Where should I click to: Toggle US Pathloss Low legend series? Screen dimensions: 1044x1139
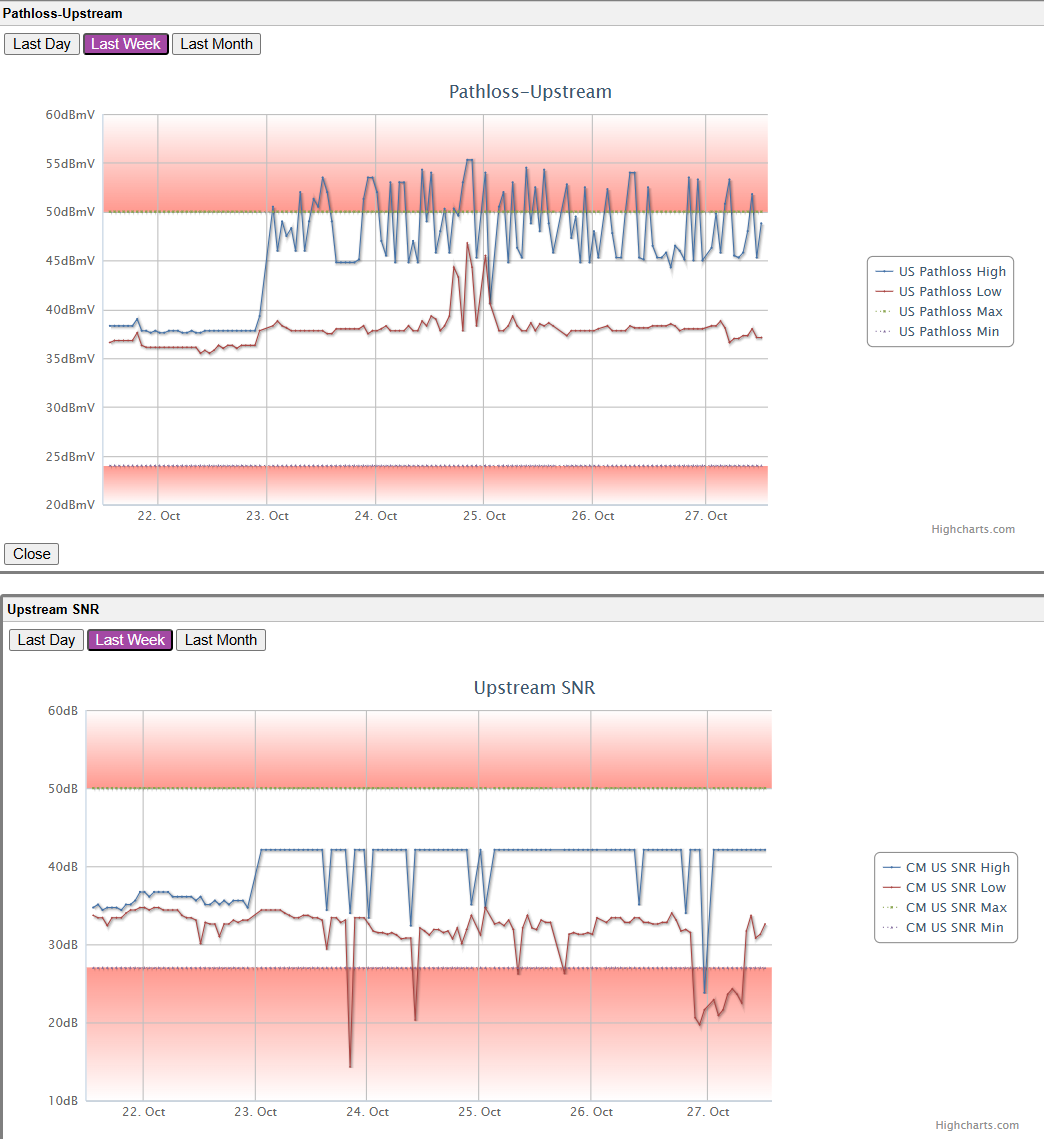(949, 291)
